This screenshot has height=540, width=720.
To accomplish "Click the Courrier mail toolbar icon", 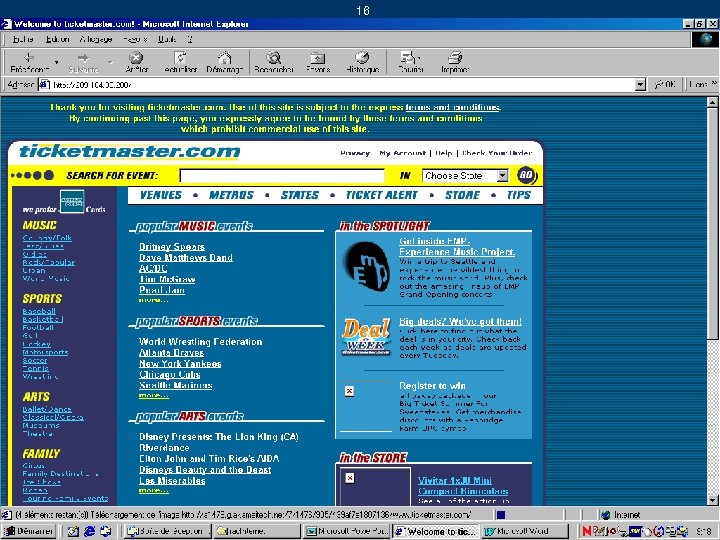I will tap(410, 57).
